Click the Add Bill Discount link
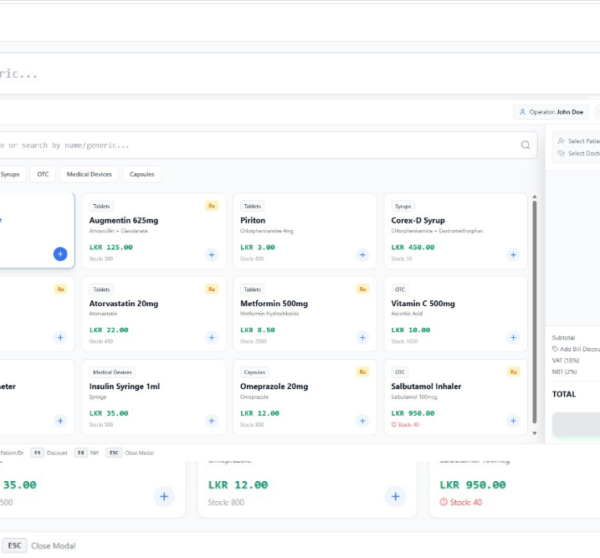Image resolution: width=600 pixels, height=558 pixels. (x=576, y=349)
